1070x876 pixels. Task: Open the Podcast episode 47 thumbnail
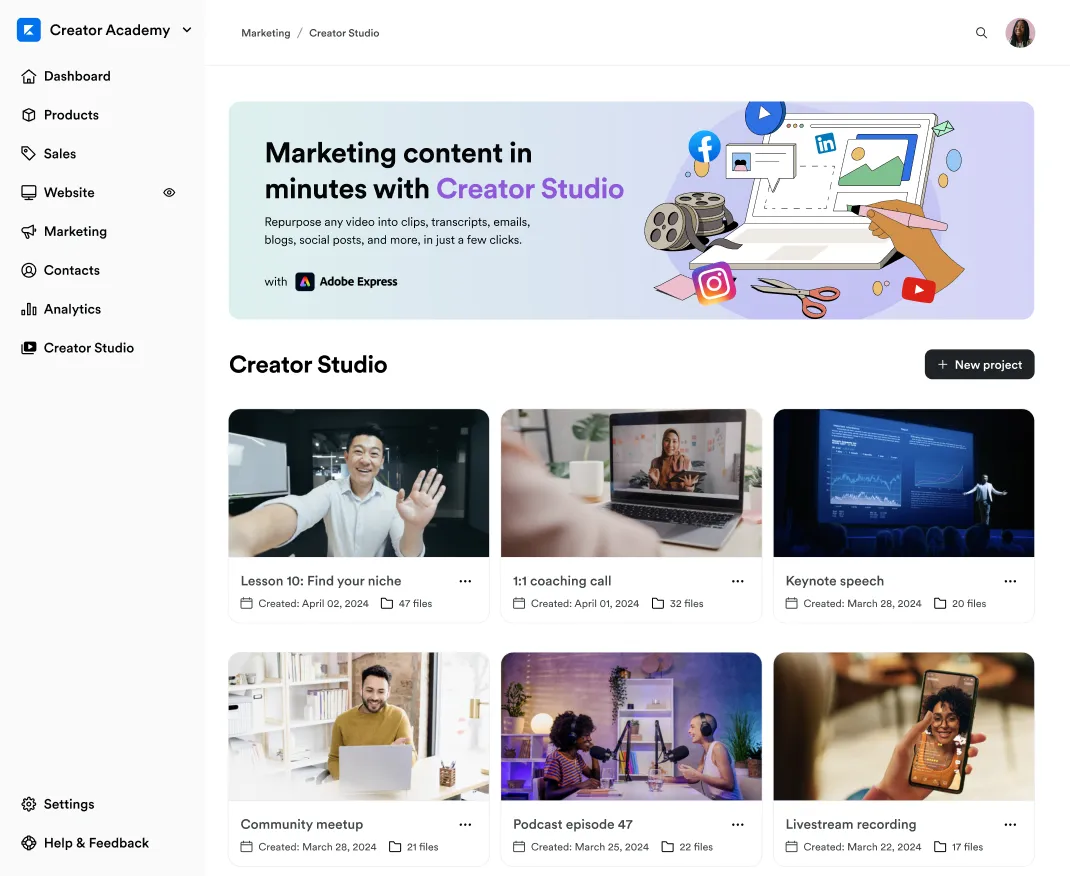point(631,727)
